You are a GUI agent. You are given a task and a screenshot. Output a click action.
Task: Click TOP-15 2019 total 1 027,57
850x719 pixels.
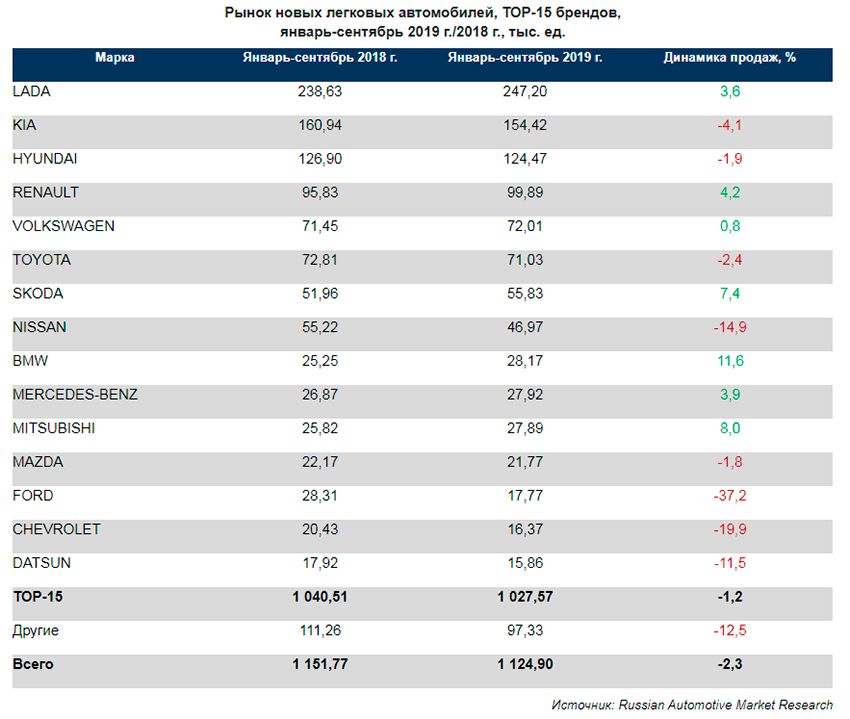[525, 596]
